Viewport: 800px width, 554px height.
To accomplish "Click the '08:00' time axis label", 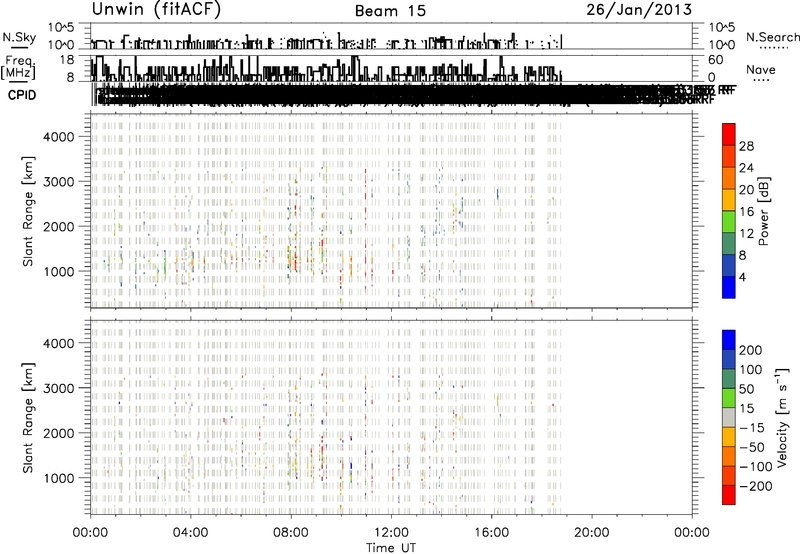I will coord(291,533).
